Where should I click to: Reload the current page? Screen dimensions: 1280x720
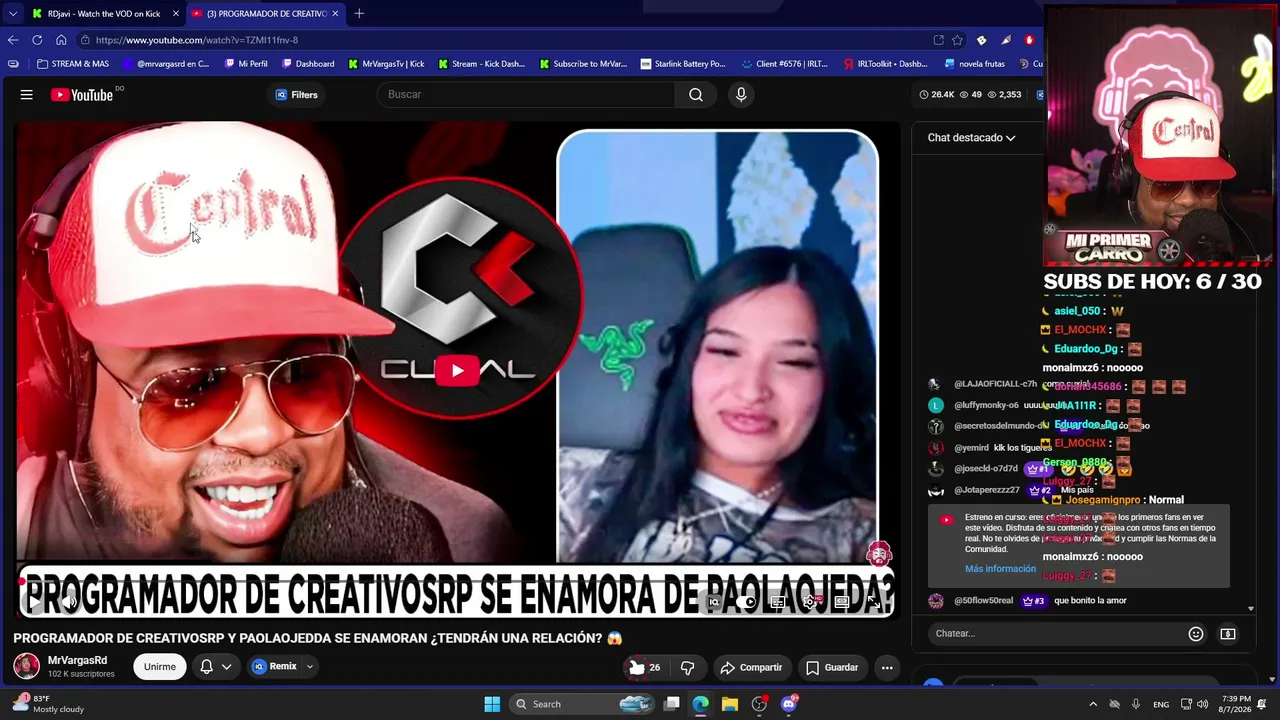37,40
